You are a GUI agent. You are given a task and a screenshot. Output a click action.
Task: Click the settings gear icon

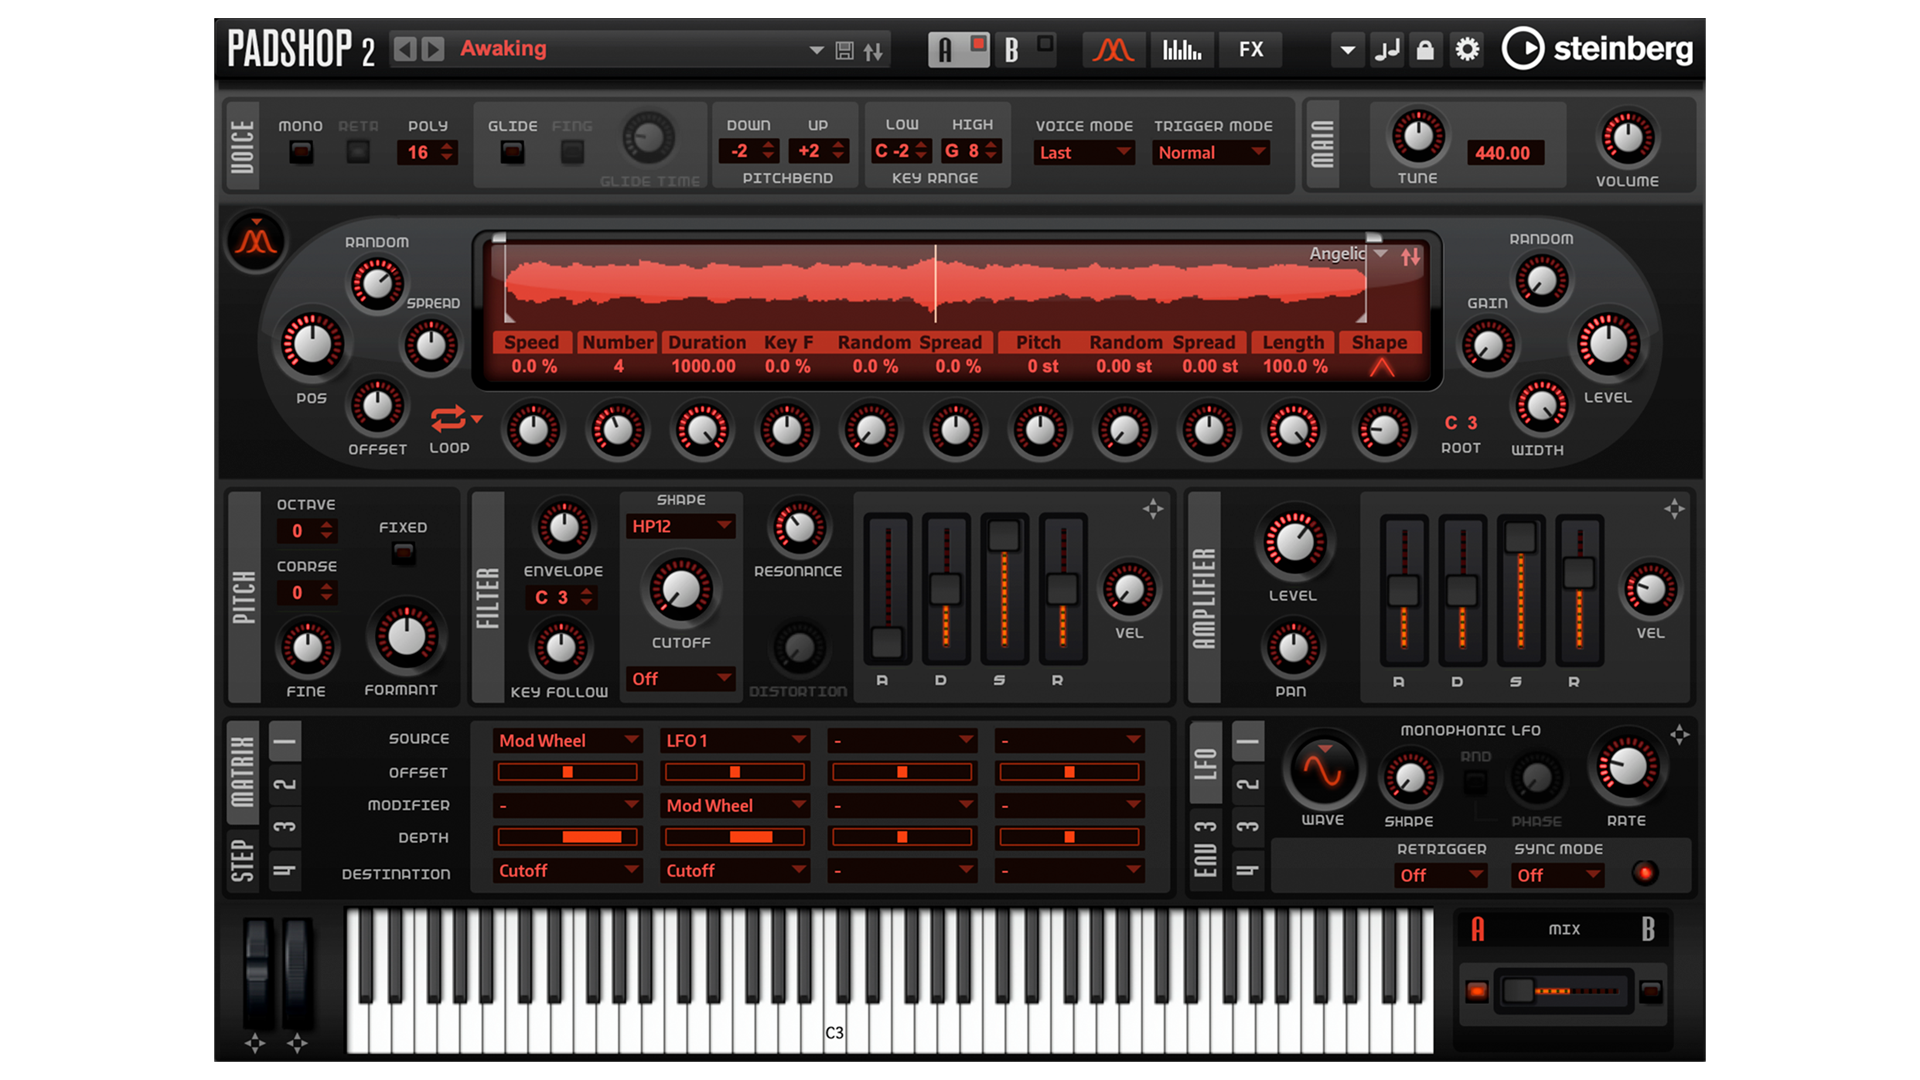[x=1466, y=49]
